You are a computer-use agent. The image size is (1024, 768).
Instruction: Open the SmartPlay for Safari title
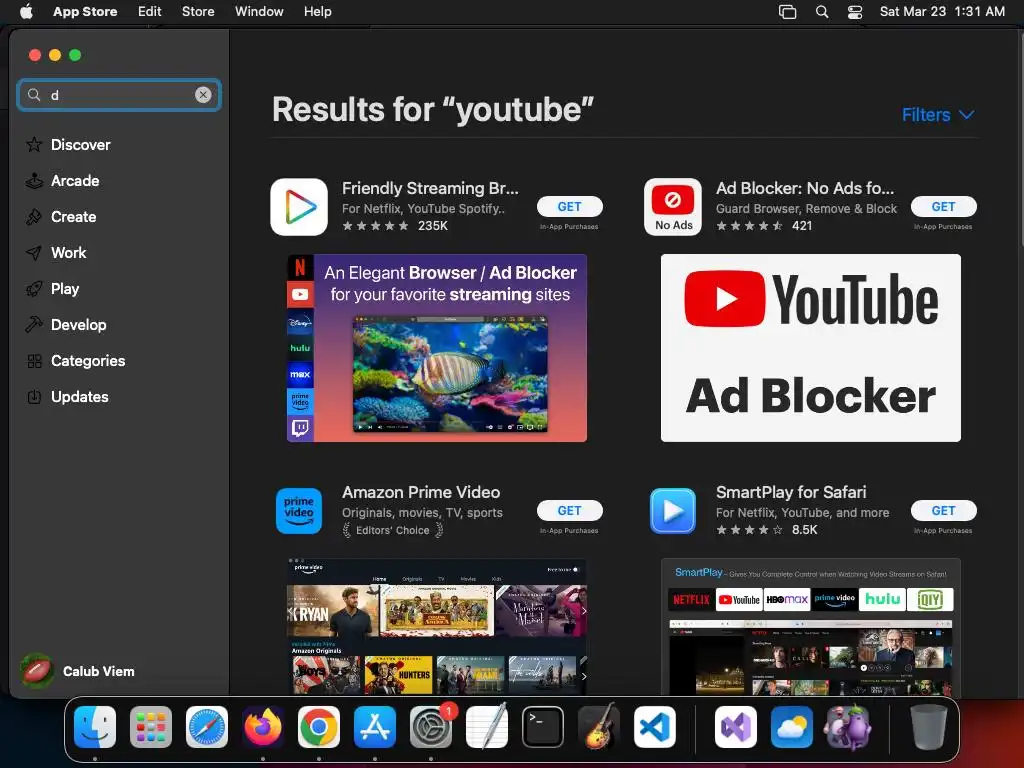791,492
